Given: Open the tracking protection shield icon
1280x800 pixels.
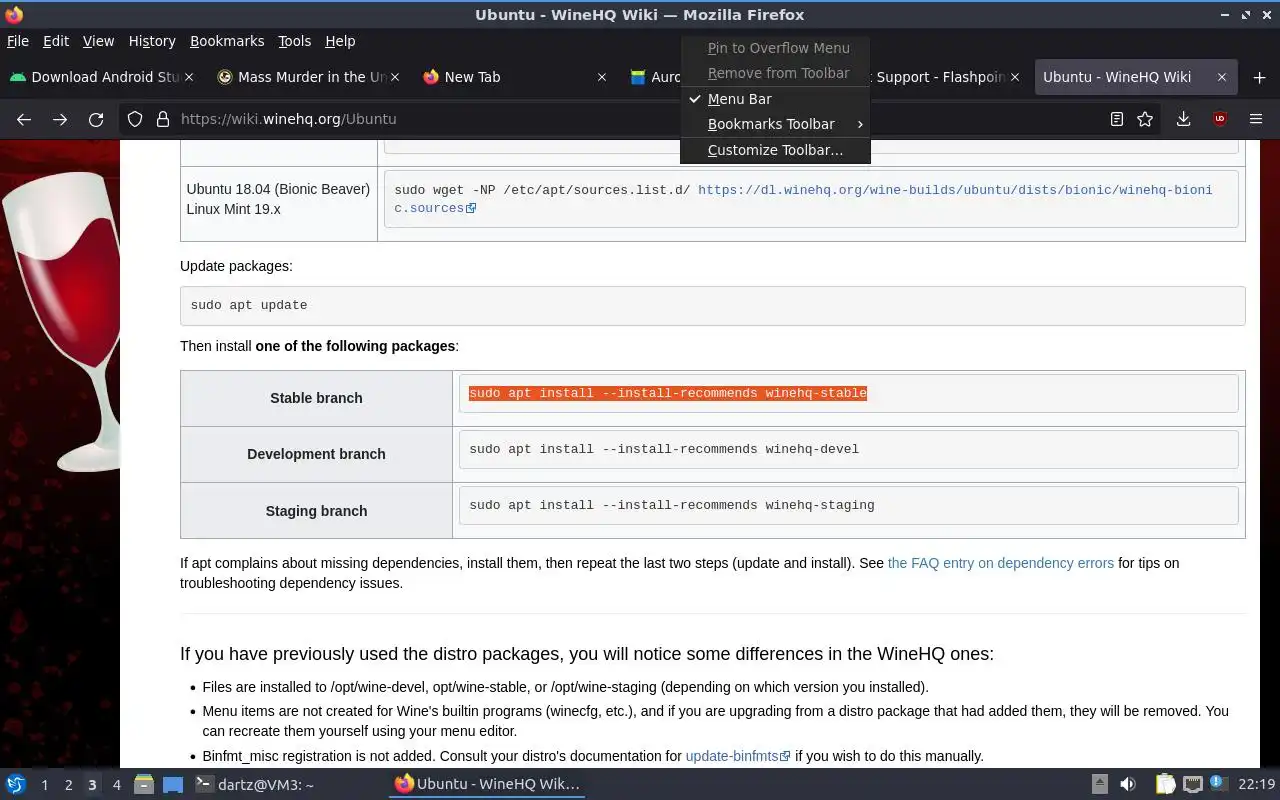Looking at the screenshot, I should coord(135,119).
